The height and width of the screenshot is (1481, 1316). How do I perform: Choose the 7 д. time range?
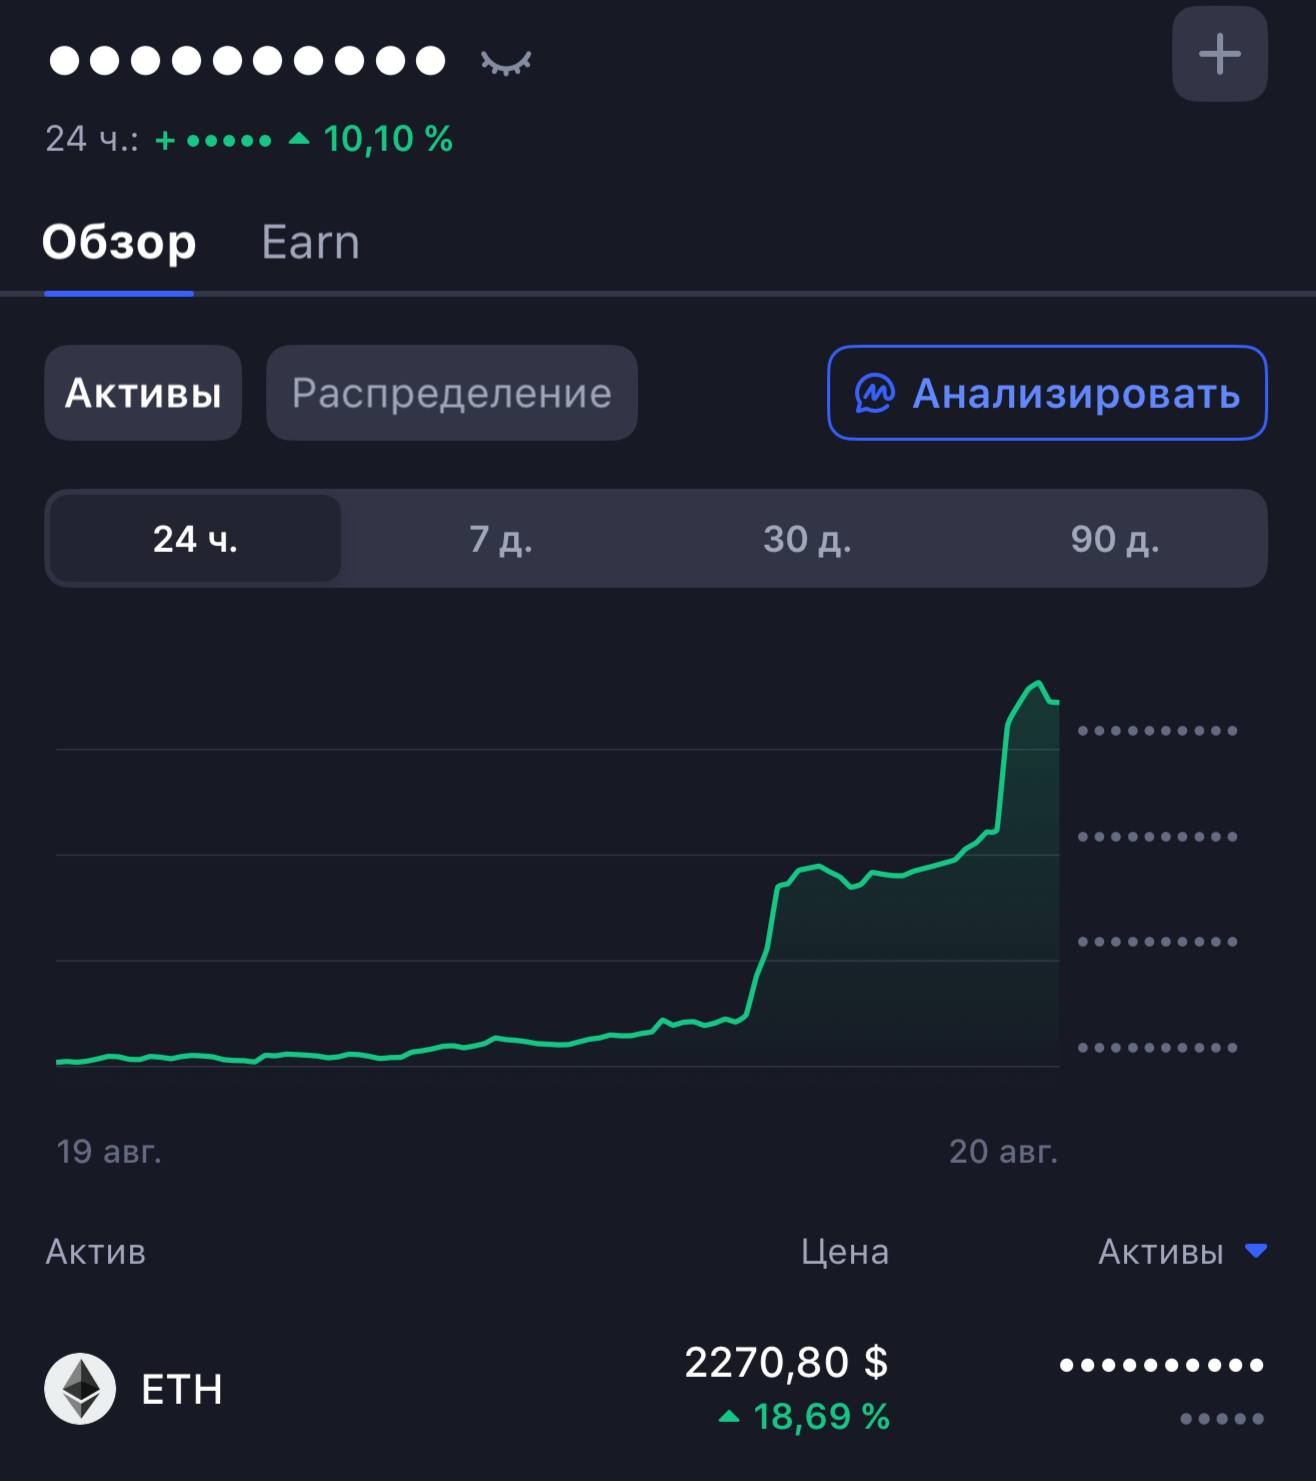pos(501,538)
